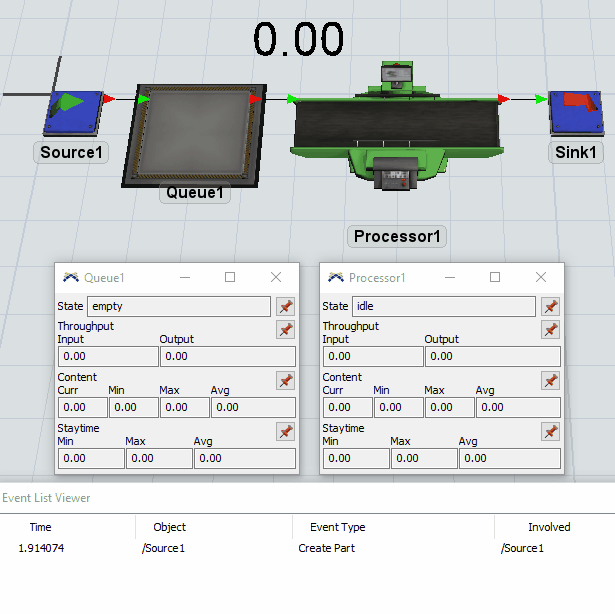Image resolution: width=615 pixels, height=614 pixels.
Task: Click the Involved column header
Action: click(549, 527)
